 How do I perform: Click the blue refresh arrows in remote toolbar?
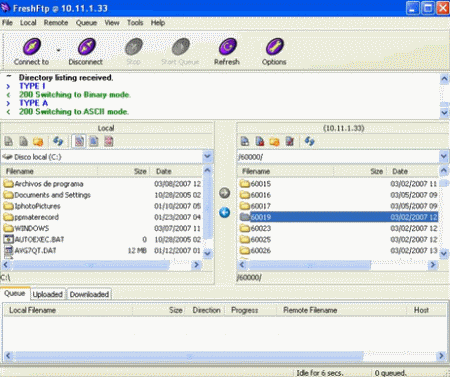point(309,141)
